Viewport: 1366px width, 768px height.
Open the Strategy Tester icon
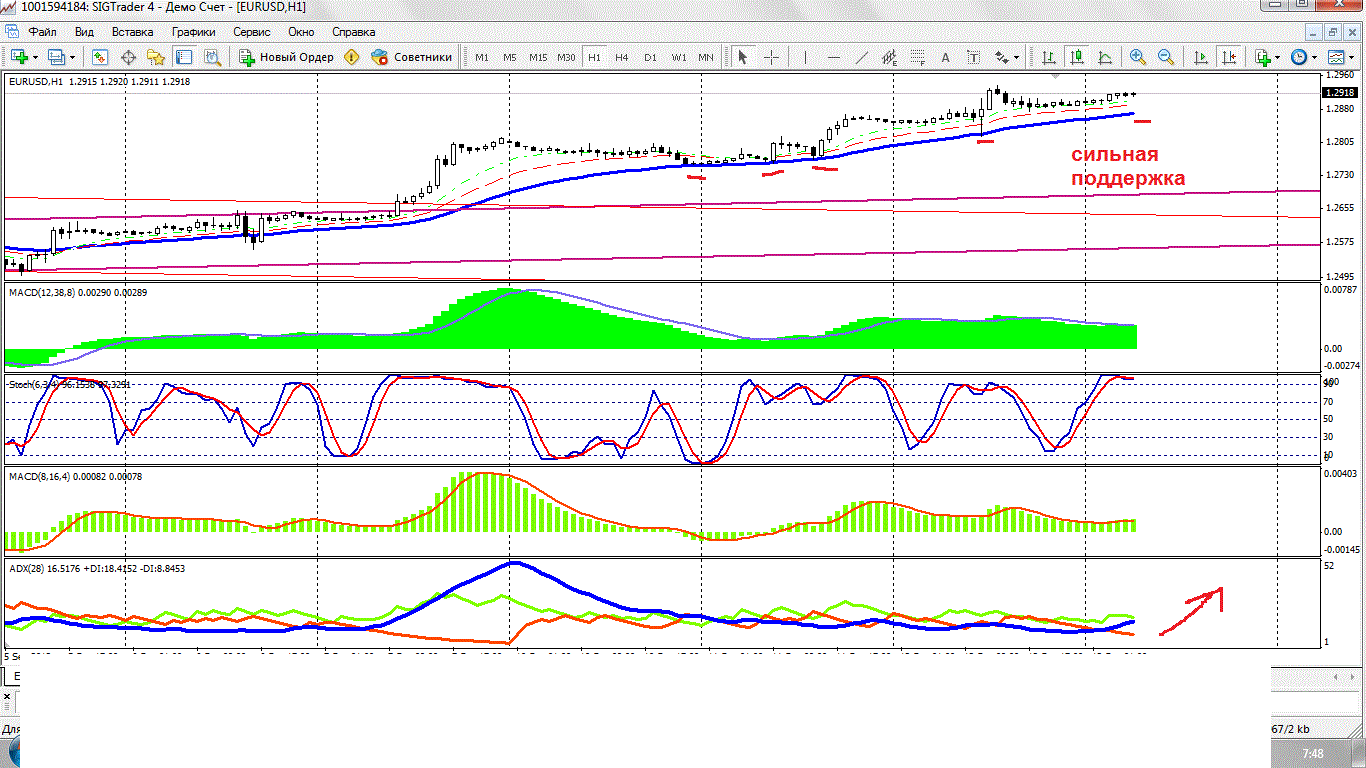click(x=212, y=57)
